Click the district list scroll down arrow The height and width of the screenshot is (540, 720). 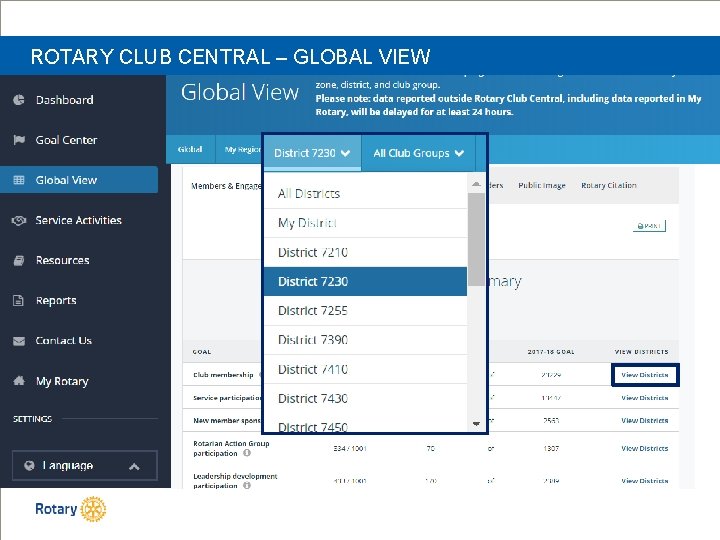point(476,424)
